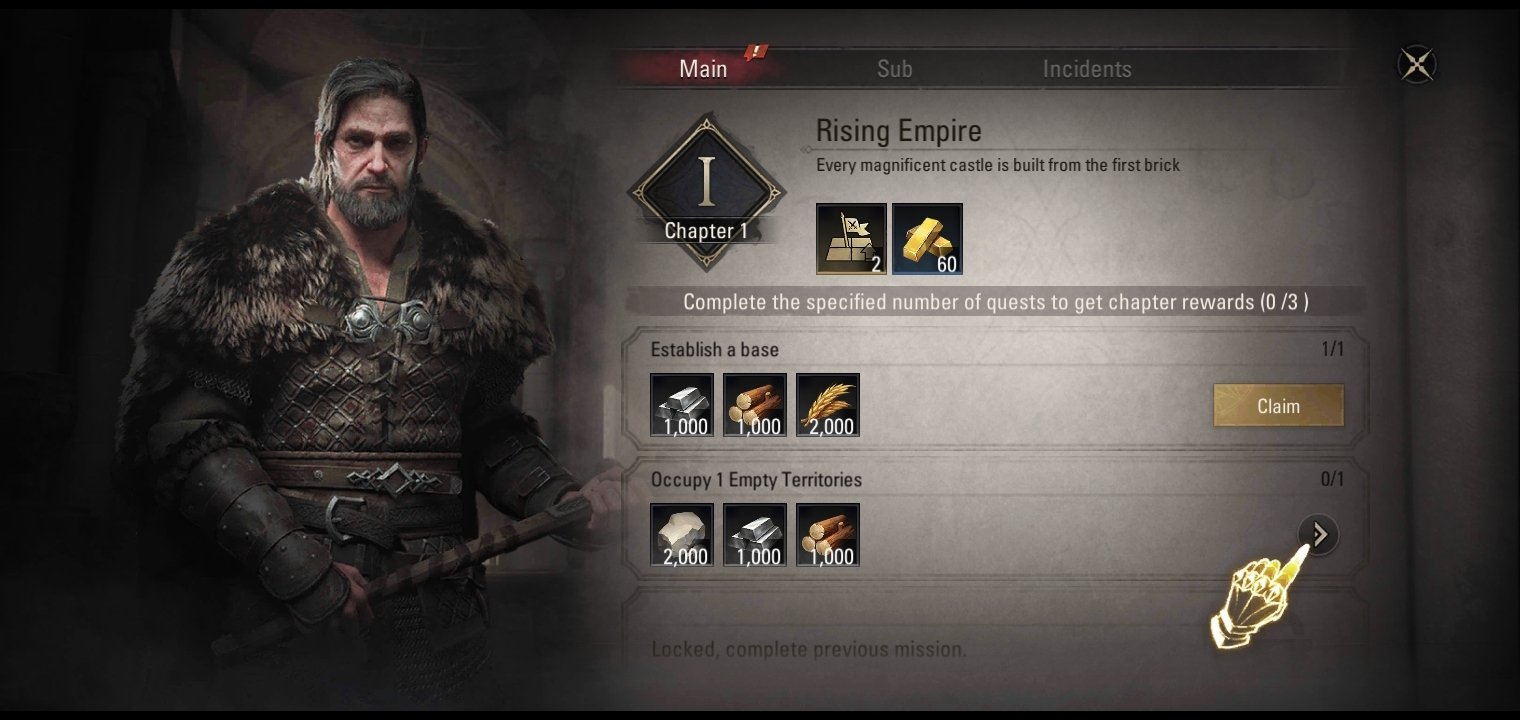Select the 1,000 iron reward under Establish a base
The image size is (1520, 720).
682,405
